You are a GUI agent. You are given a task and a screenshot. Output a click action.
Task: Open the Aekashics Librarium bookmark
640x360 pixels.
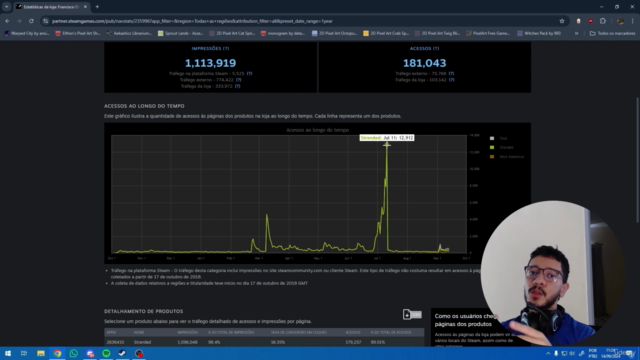click(x=129, y=33)
